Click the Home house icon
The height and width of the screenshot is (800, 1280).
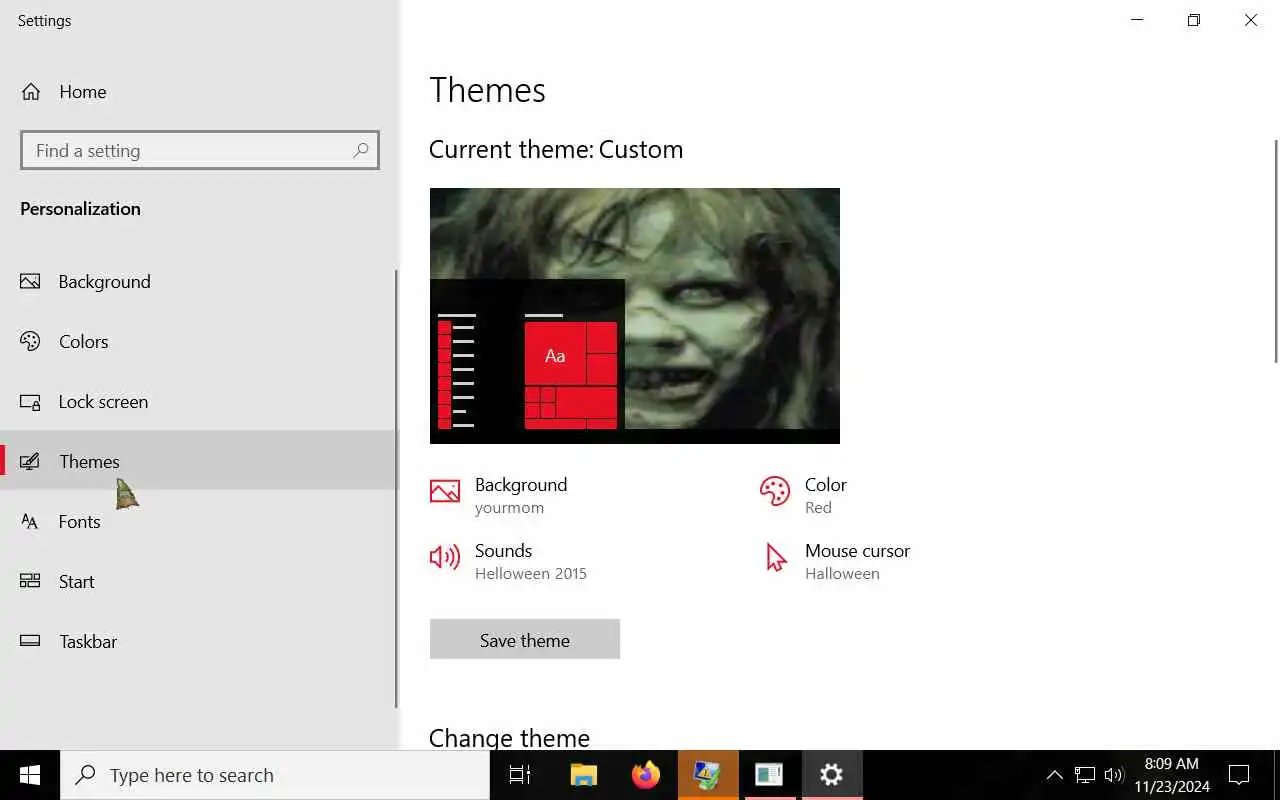coord(31,92)
